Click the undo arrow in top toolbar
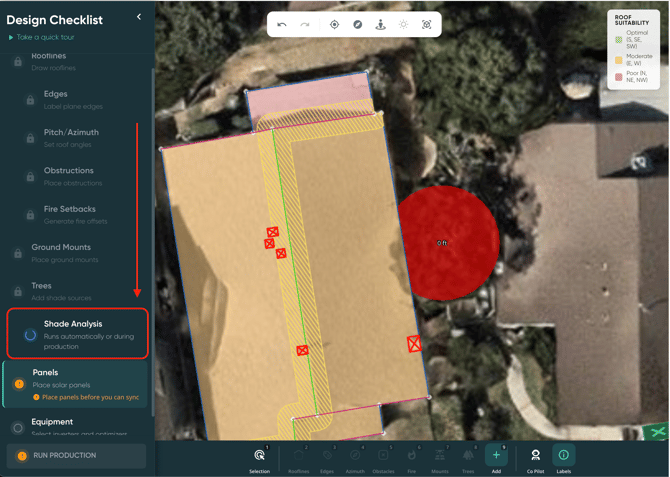 (x=282, y=24)
